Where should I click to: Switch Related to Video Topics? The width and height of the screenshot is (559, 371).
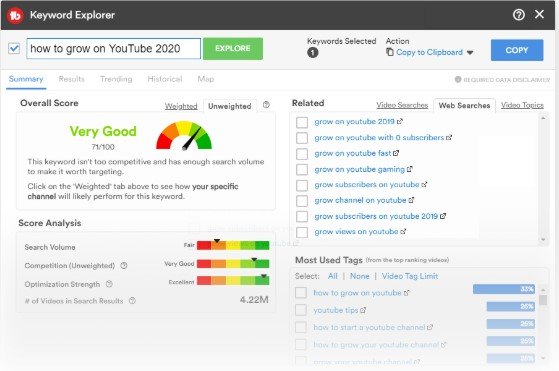522,105
